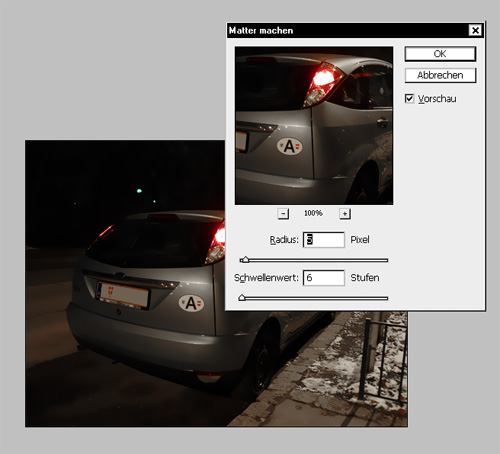The image size is (500, 454).
Task: Zoom out preview with minus button
Action: pos(283,214)
